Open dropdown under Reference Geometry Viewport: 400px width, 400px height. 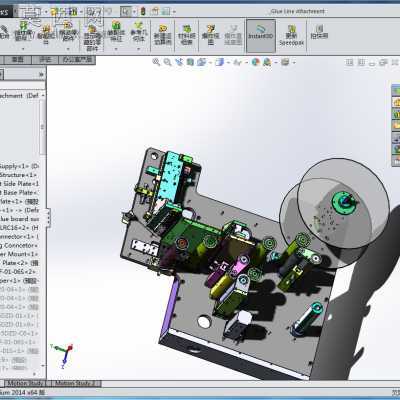point(138,49)
